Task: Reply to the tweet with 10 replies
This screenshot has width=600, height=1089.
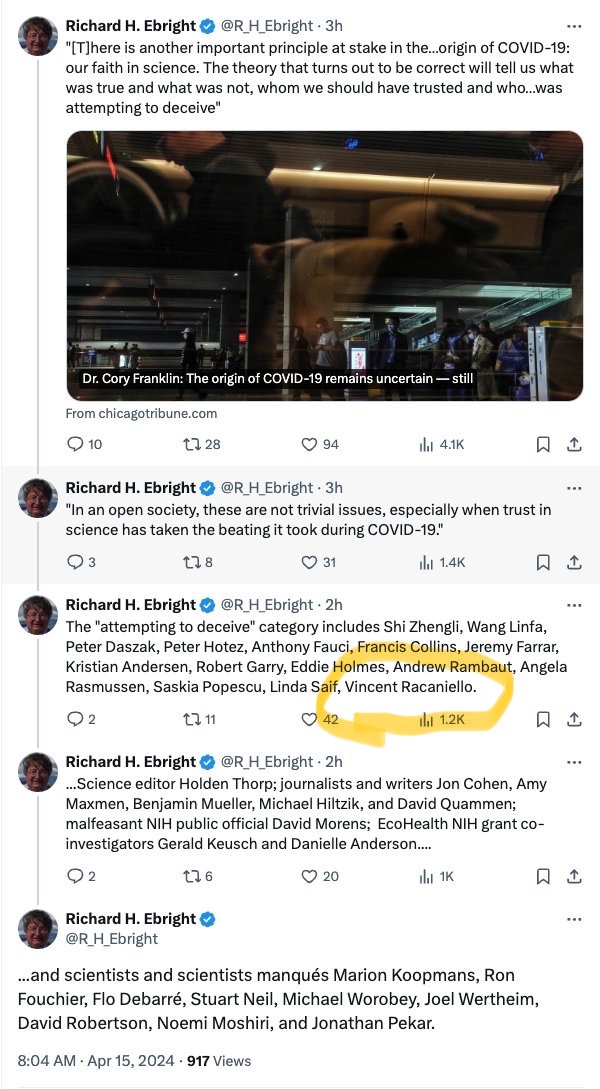Action: pos(75,444)
